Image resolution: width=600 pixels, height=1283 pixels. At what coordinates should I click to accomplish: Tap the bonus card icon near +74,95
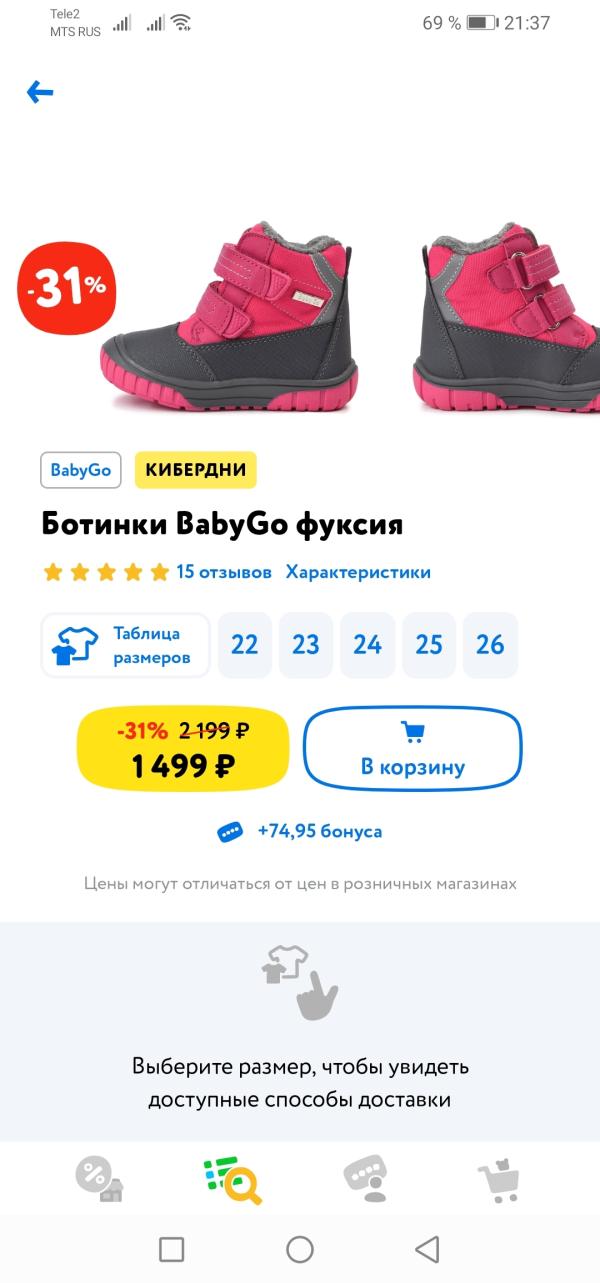pyautogui.click(x=231, y=832)
